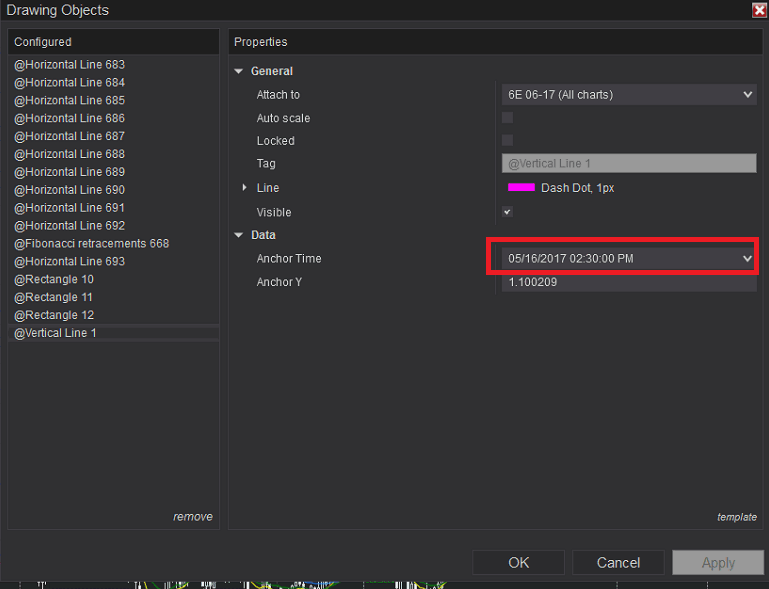Click the magenta line color swatch

pyautogui.click(x=521, y=187)
